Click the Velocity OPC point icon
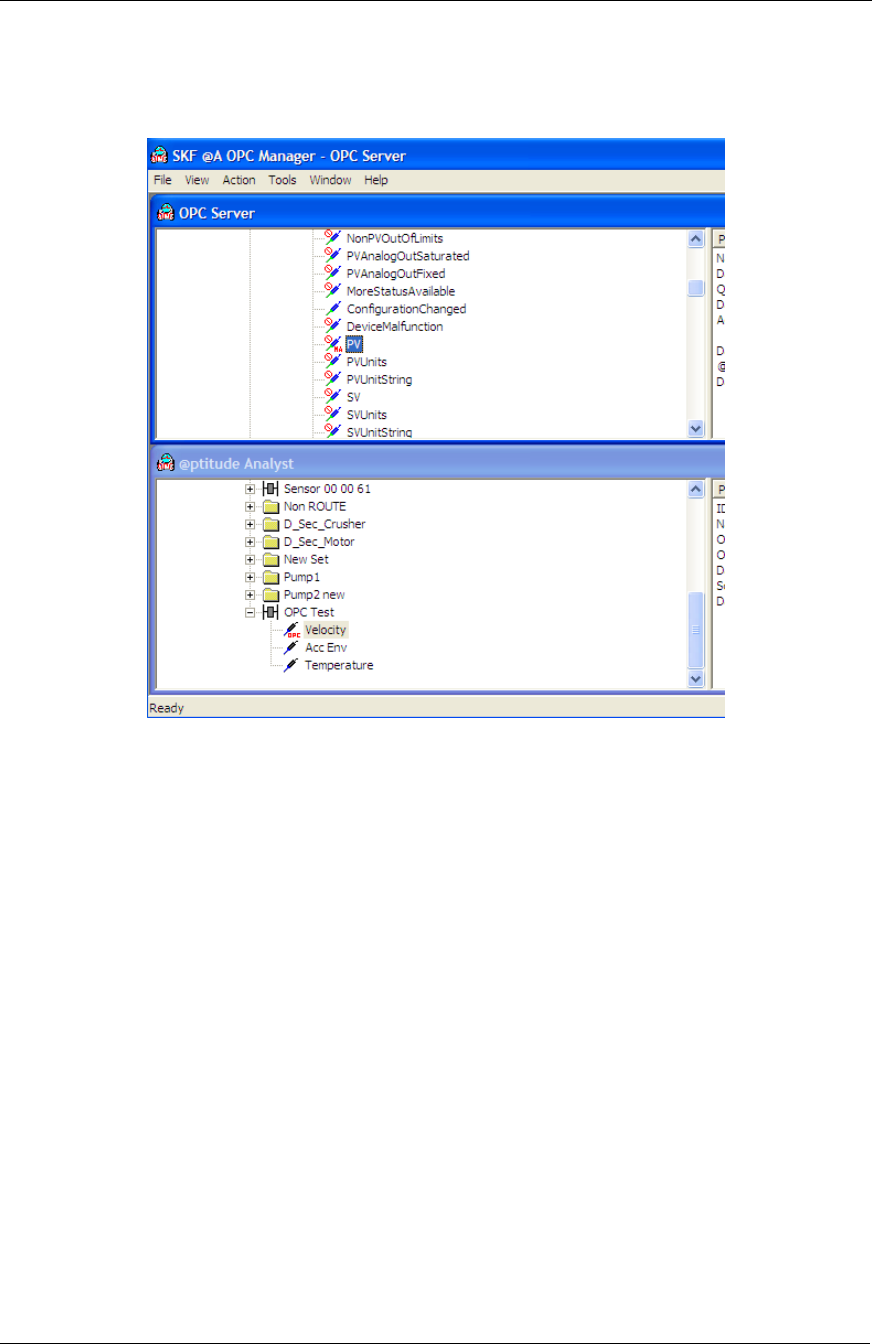Viewport: 872px width, 1344px height. pyautogui.click(x=291, y=630)
